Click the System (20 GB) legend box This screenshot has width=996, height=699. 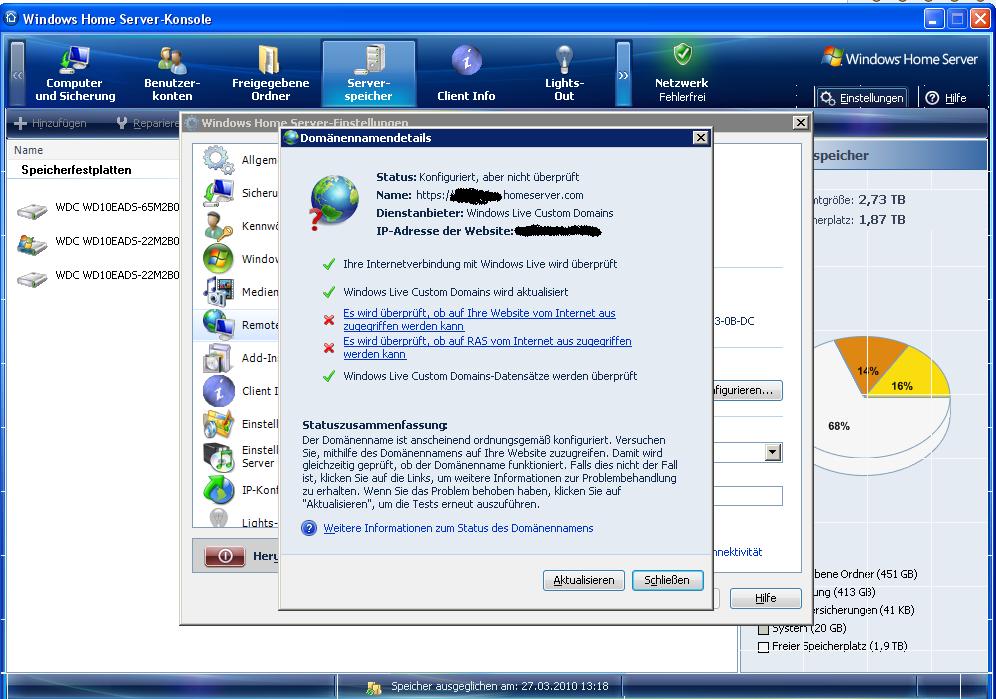coord(764,630)
